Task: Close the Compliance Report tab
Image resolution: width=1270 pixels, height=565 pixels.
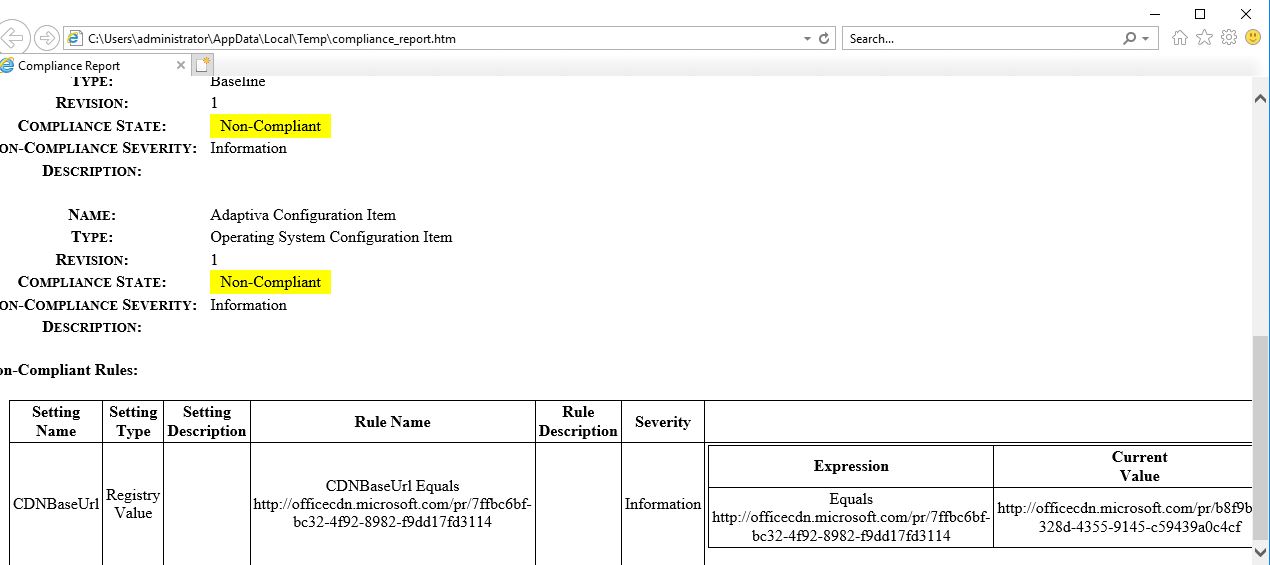Action: [181, 65]
